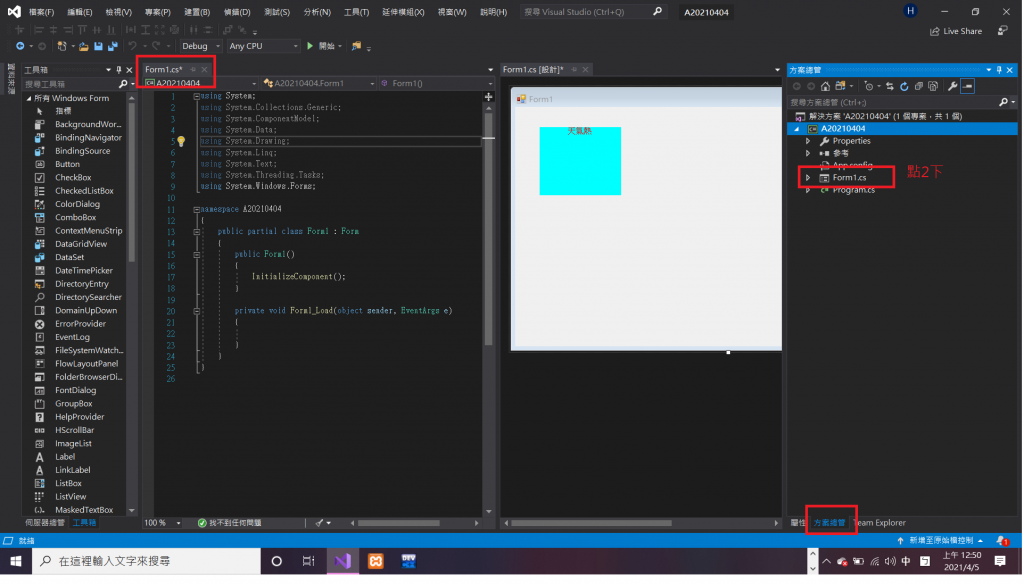The width and height of the screenshot is (1024, 584).
Task: Open the A20210404.Form1 class dropdown
Action: click(319, 83)
